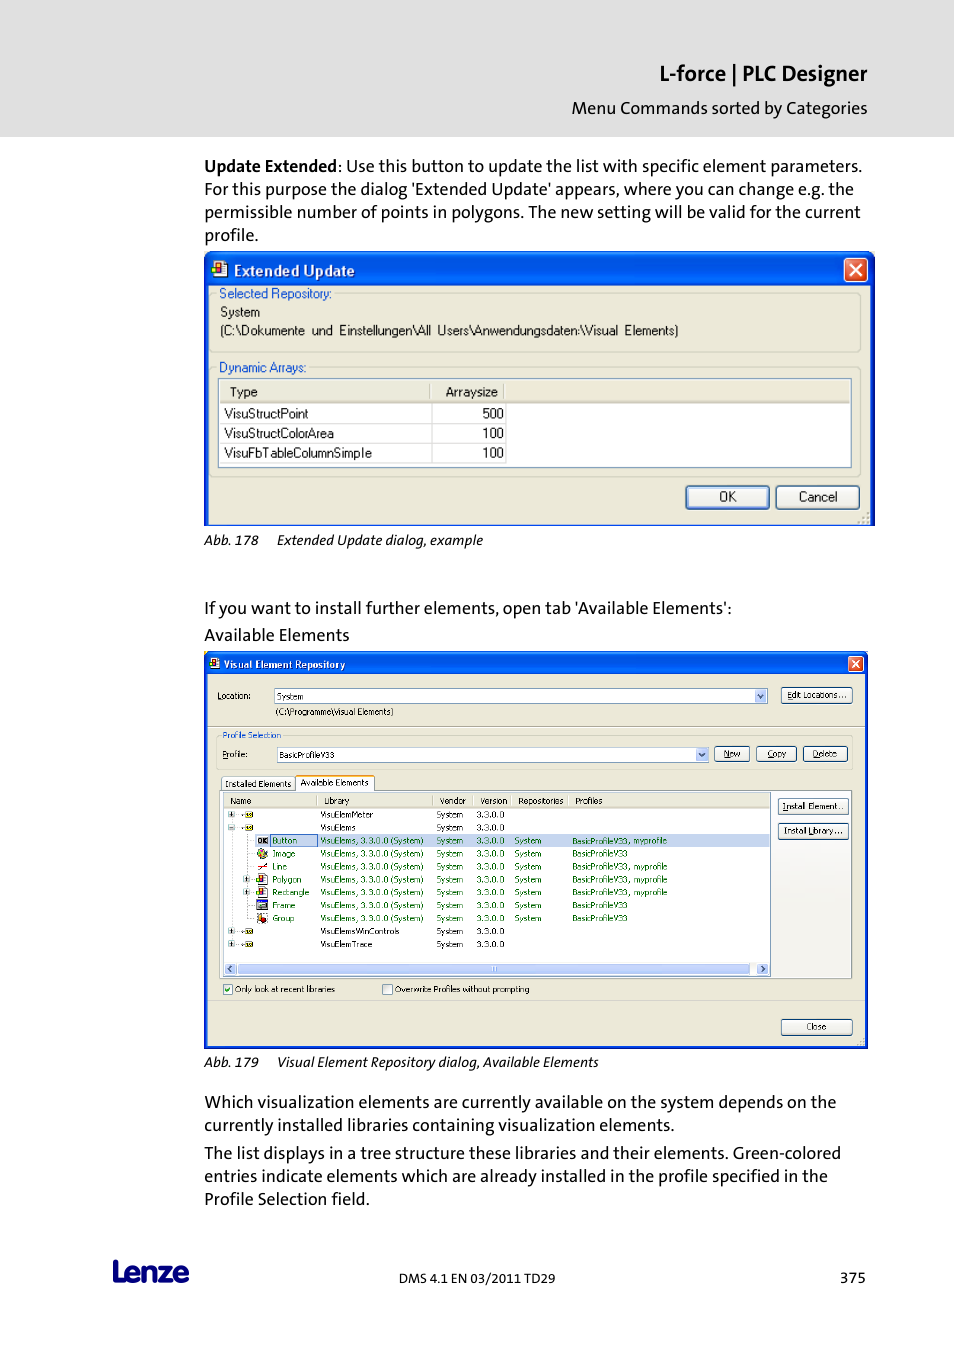Click the Line element icon
Viewport: 954px width, 1350px height.
click(262, 867)
